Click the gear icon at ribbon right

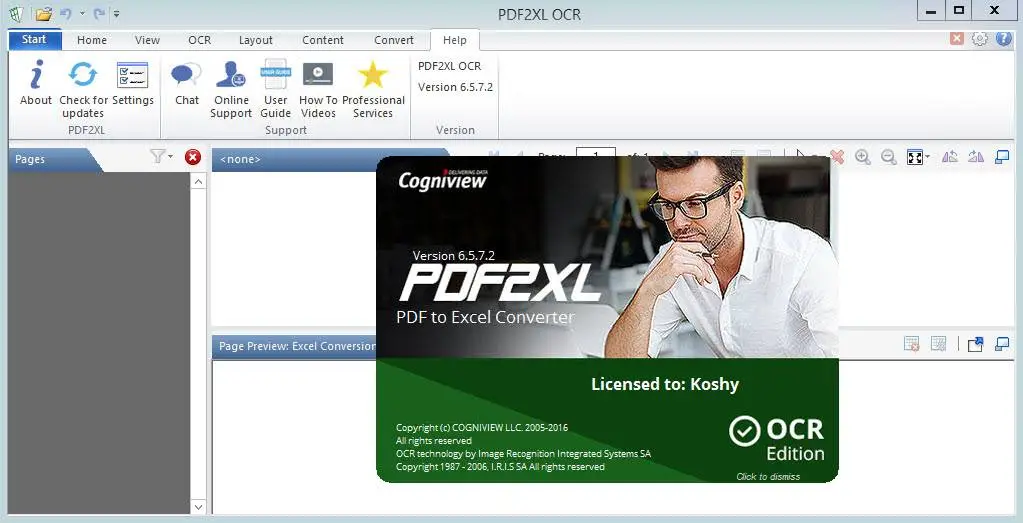tap(980, 38)
